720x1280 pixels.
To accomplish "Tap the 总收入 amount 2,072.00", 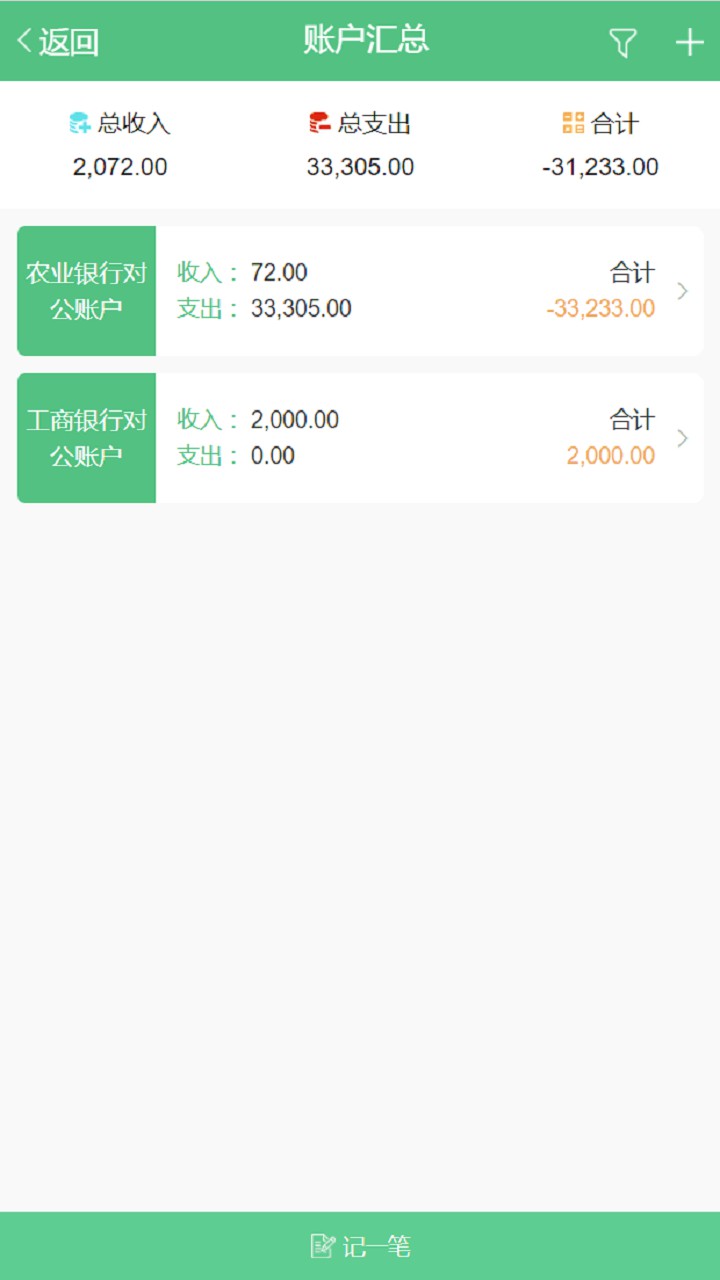I will tap(120, 167).
